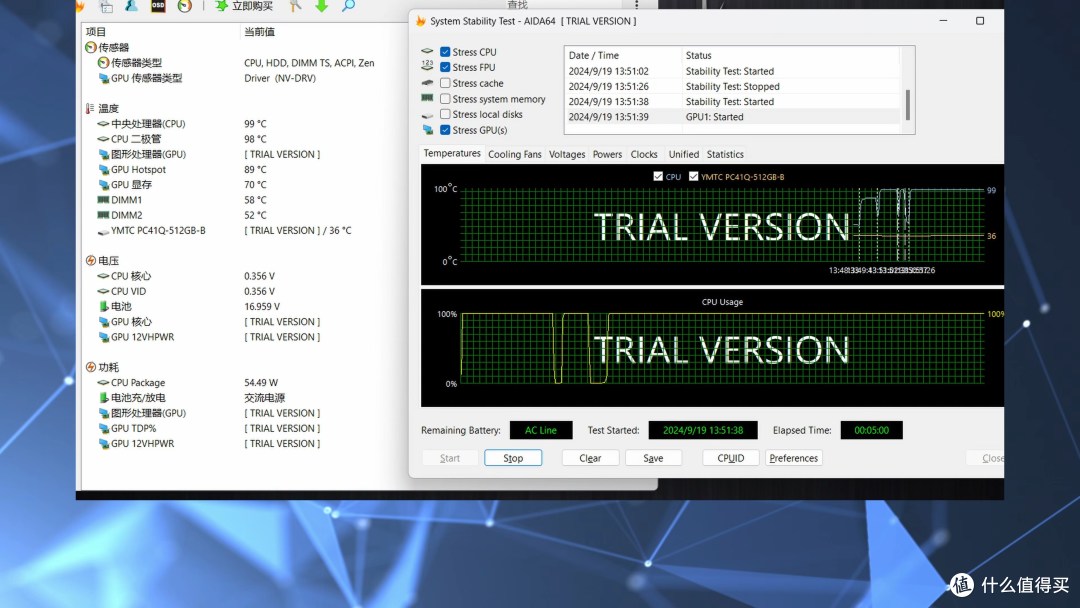This screenshot has width=1080, height=608.
Task: Click the 电池充/放电 battery icon
Action: [103, 398]
